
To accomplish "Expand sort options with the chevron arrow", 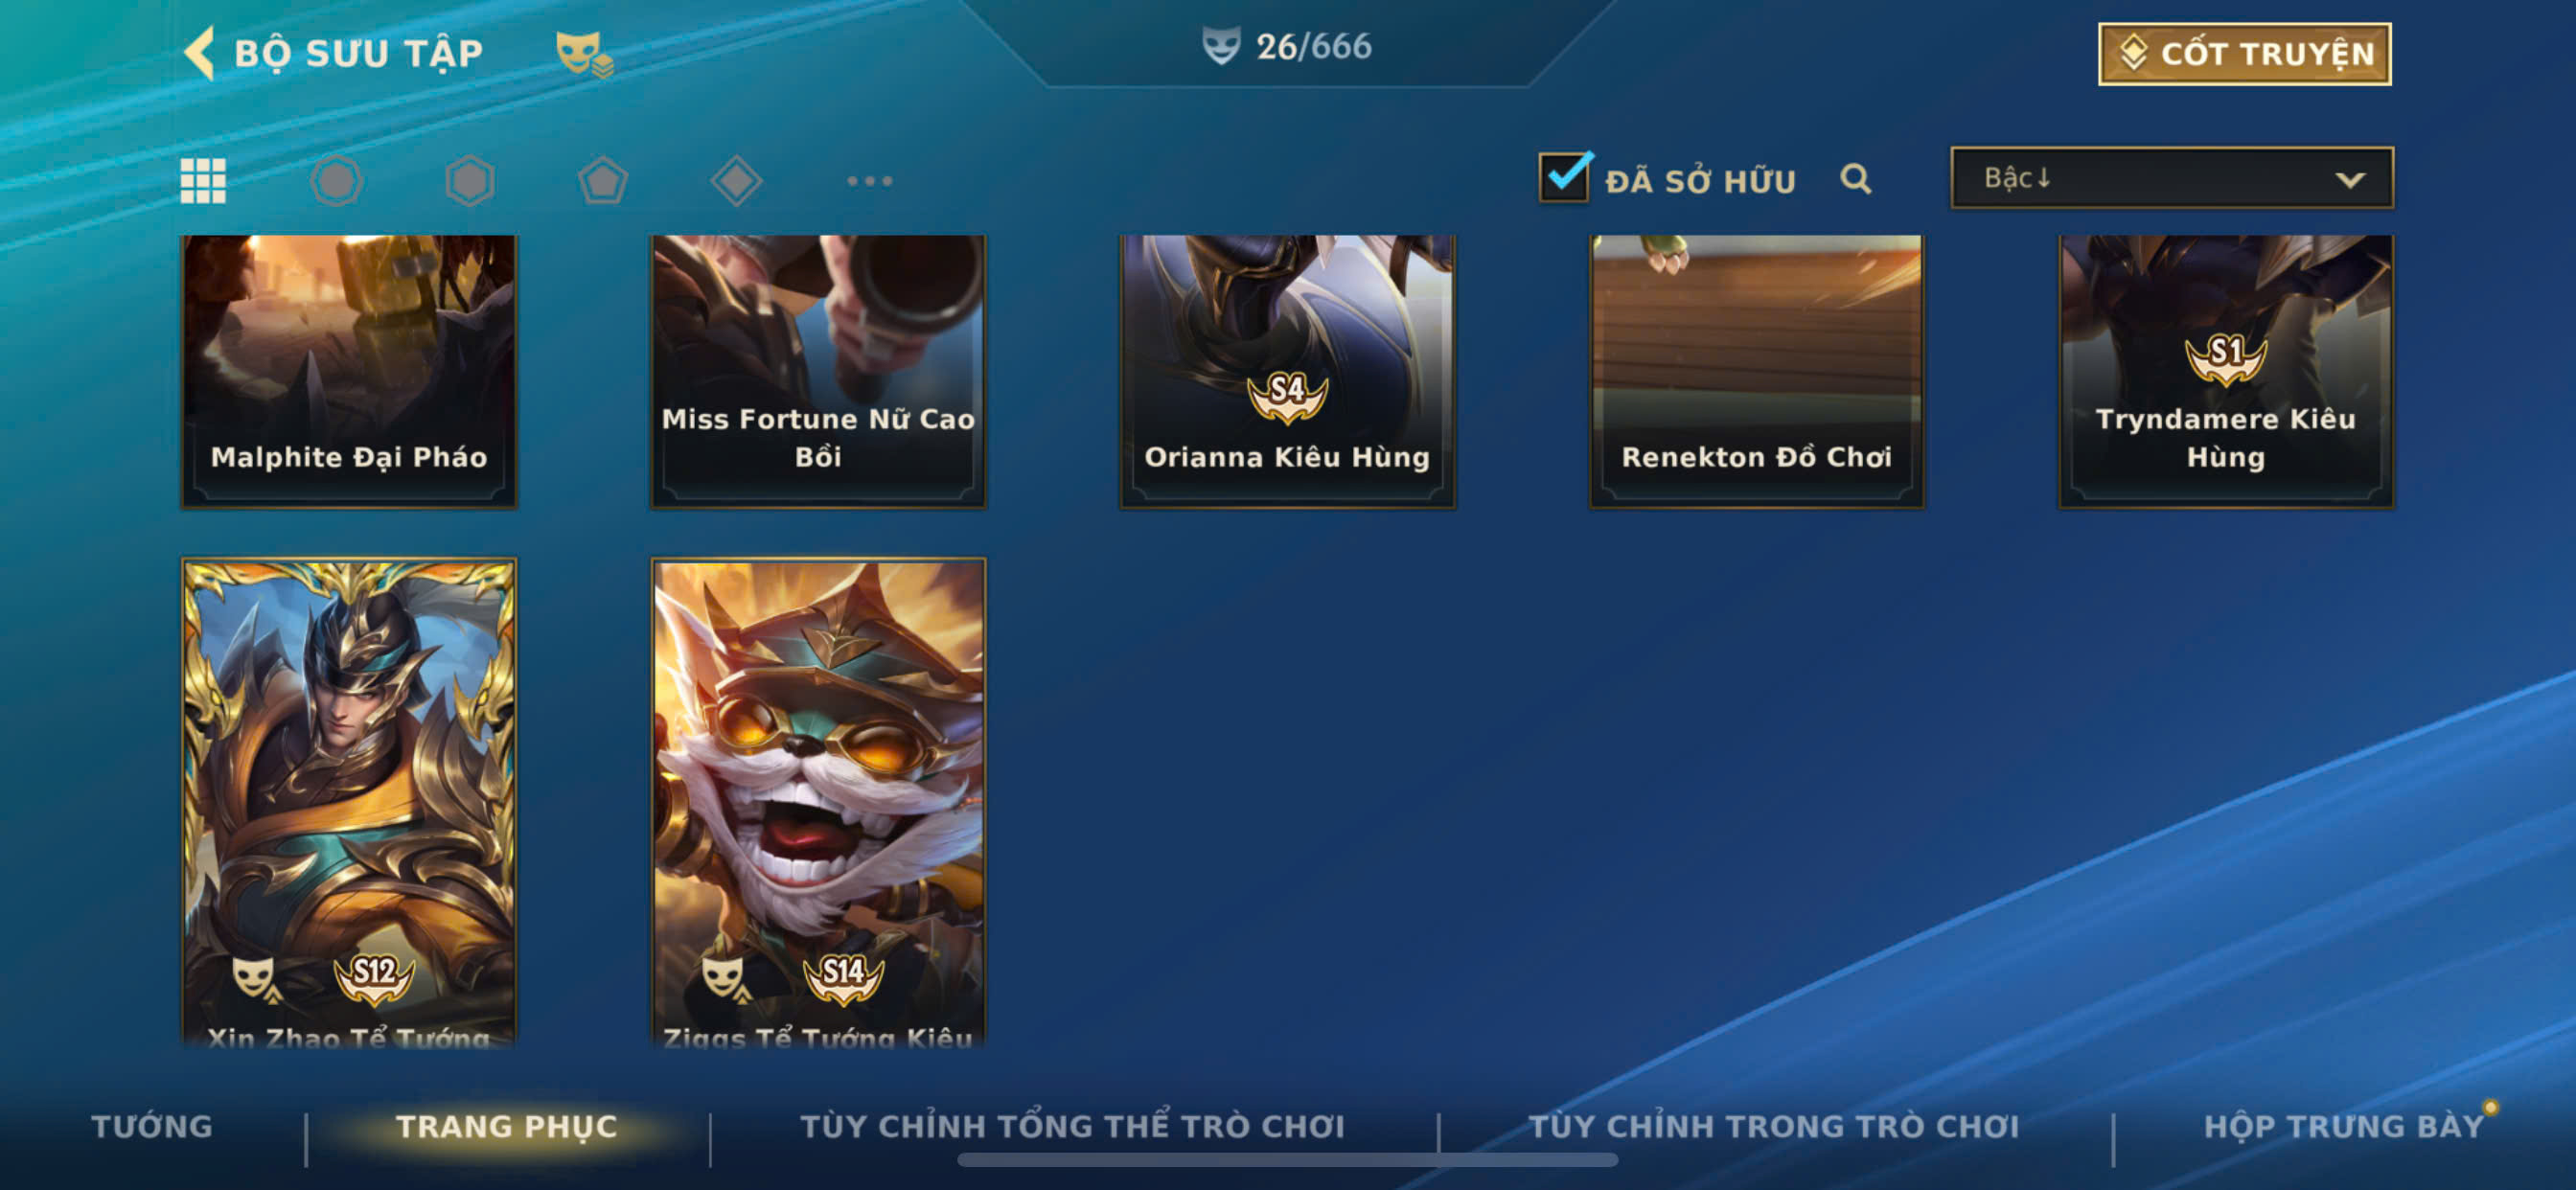I will (2349, 180).
